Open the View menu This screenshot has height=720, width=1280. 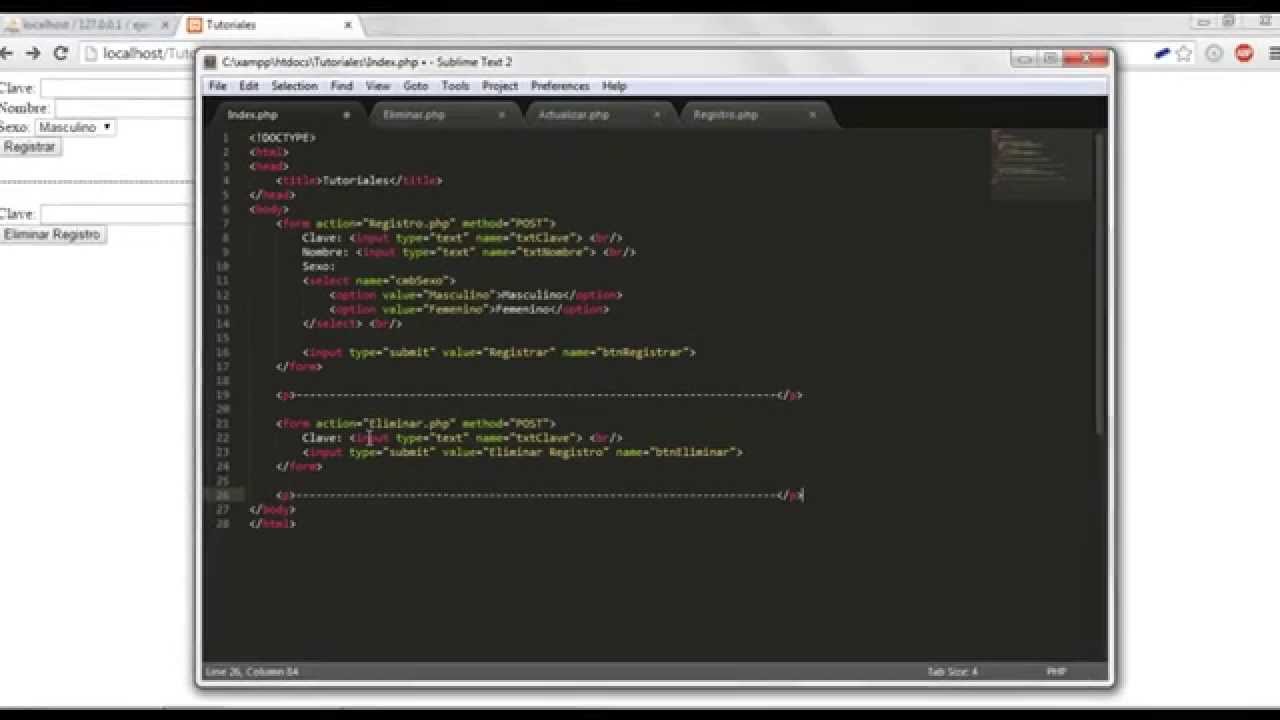(x=378, y=86)
